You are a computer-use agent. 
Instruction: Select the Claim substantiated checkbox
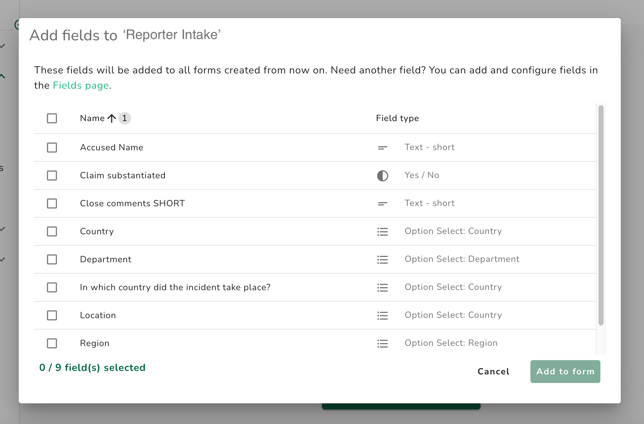point(52,176)
